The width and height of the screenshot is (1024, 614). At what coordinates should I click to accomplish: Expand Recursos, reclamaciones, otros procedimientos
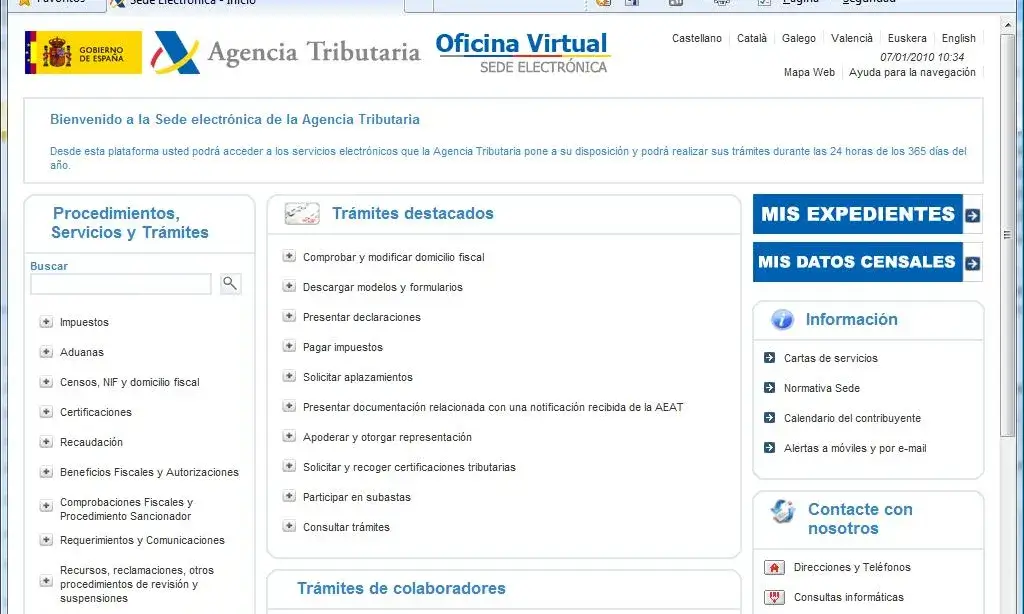(46, 581)
